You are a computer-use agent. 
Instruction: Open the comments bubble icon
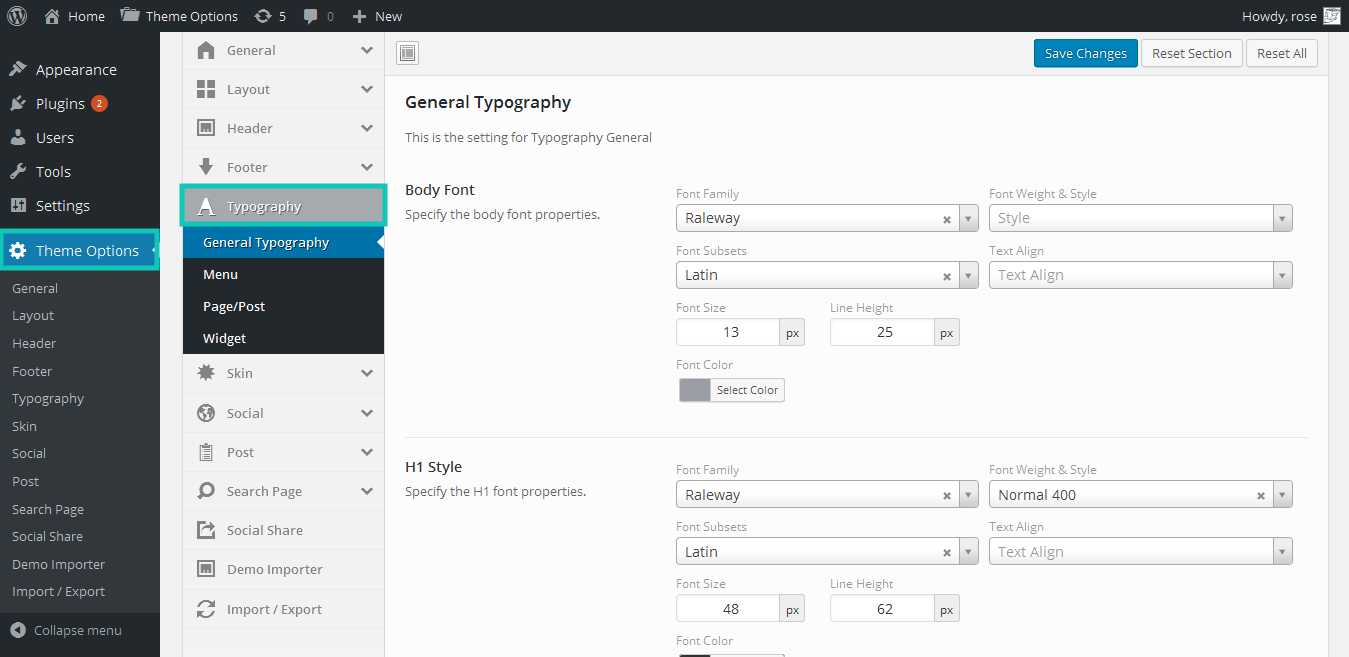(312, 16)
